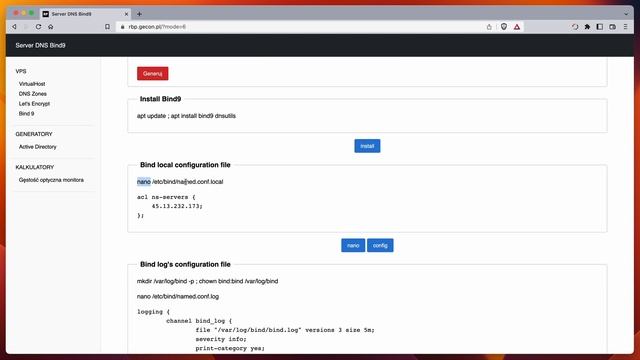The image size is (640, 360).
Task: Click the /etc/bind/named.conf.local path text
Action: pyautogui.click(x=188, y=182)
